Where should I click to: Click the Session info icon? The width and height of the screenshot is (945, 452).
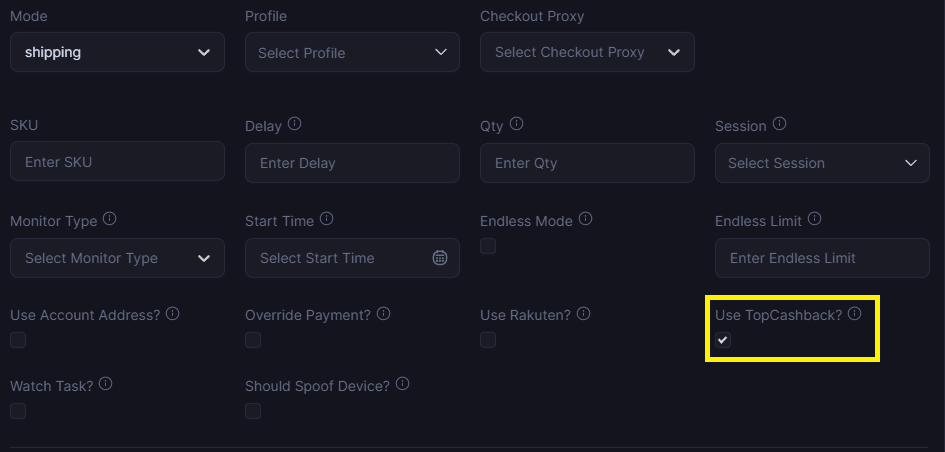780,125
